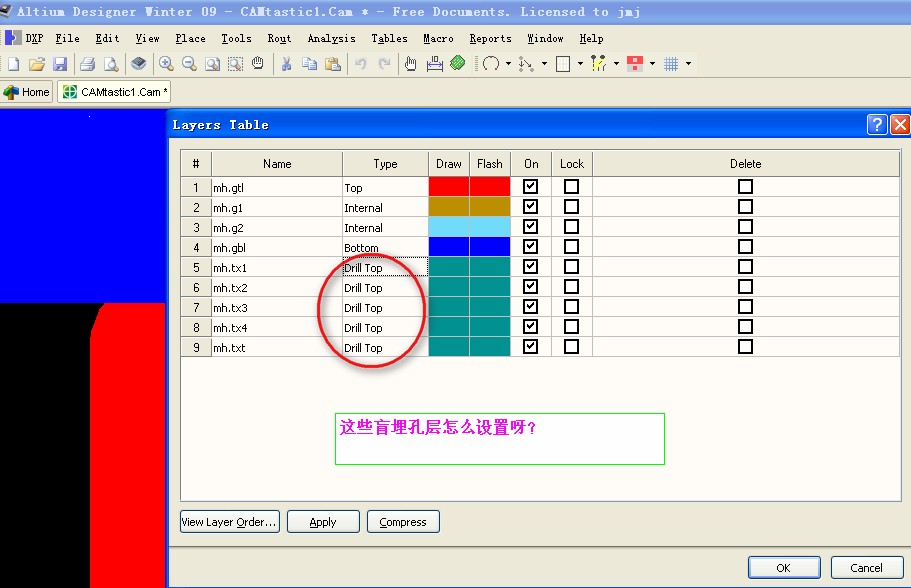Open the DXP system menu icon
This screenshot has height=588, width=911.
click(x=13, y=38)
